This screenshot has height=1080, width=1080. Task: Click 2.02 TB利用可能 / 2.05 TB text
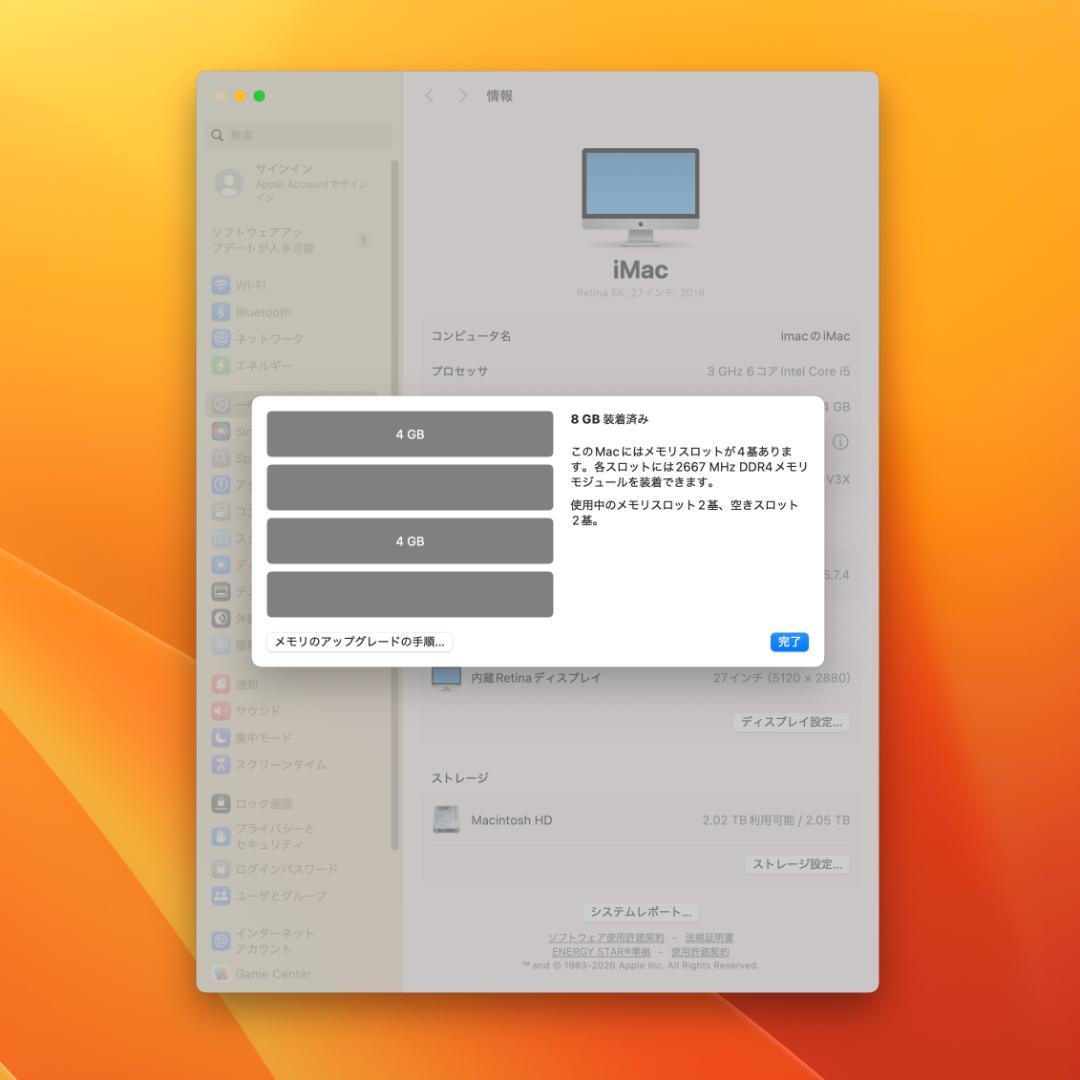tap(776, 820)
